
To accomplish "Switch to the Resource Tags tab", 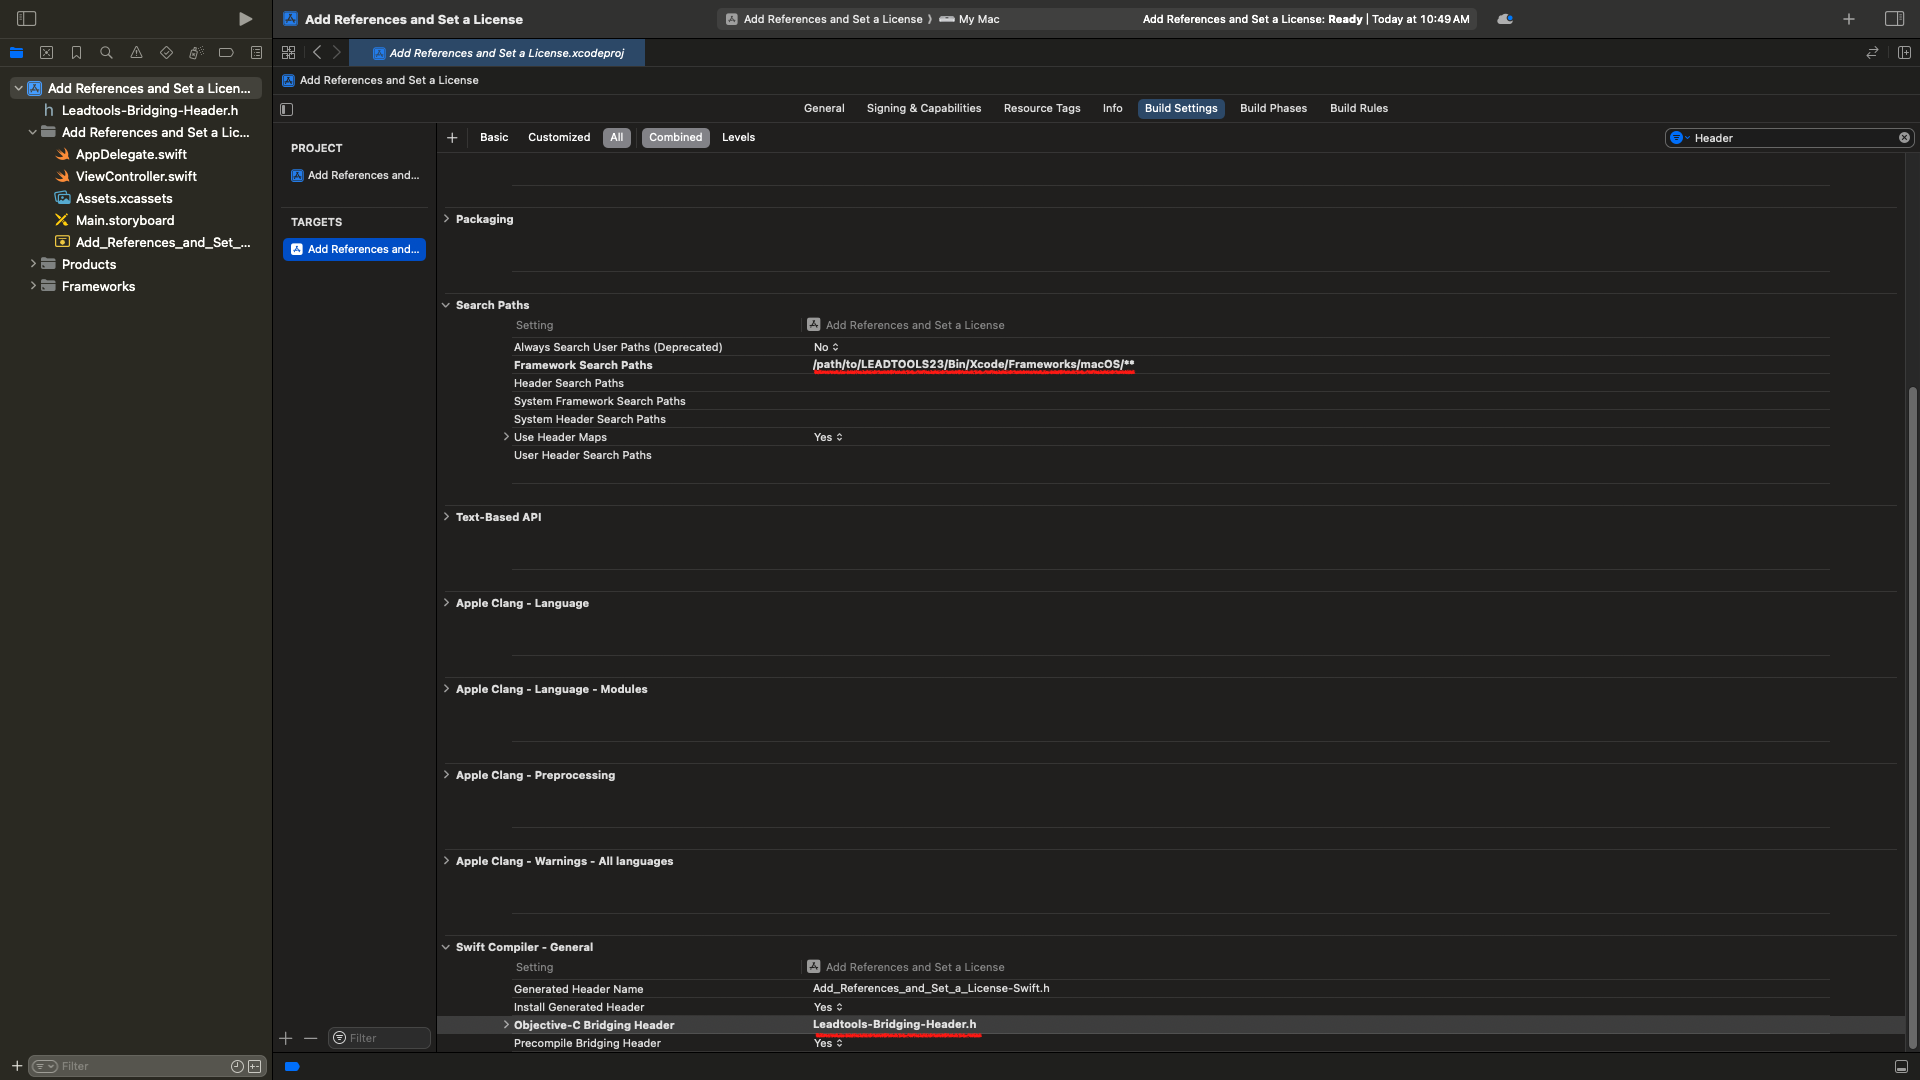I will [x=1042, y=108].
